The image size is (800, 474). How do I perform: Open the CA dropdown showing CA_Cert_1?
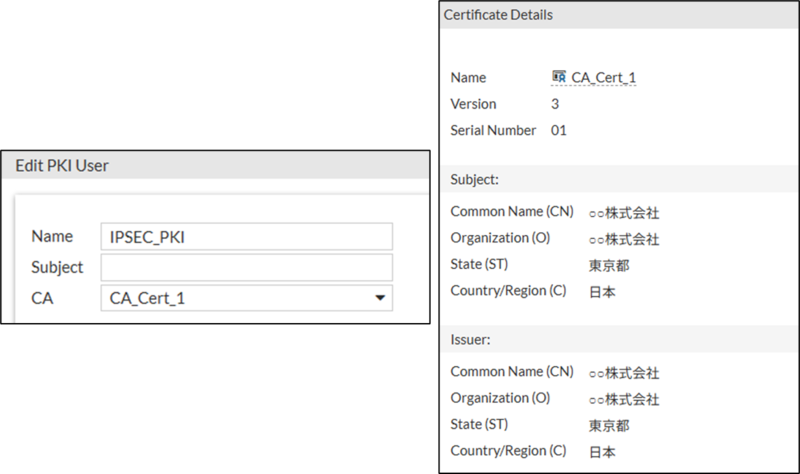[246, 298]
